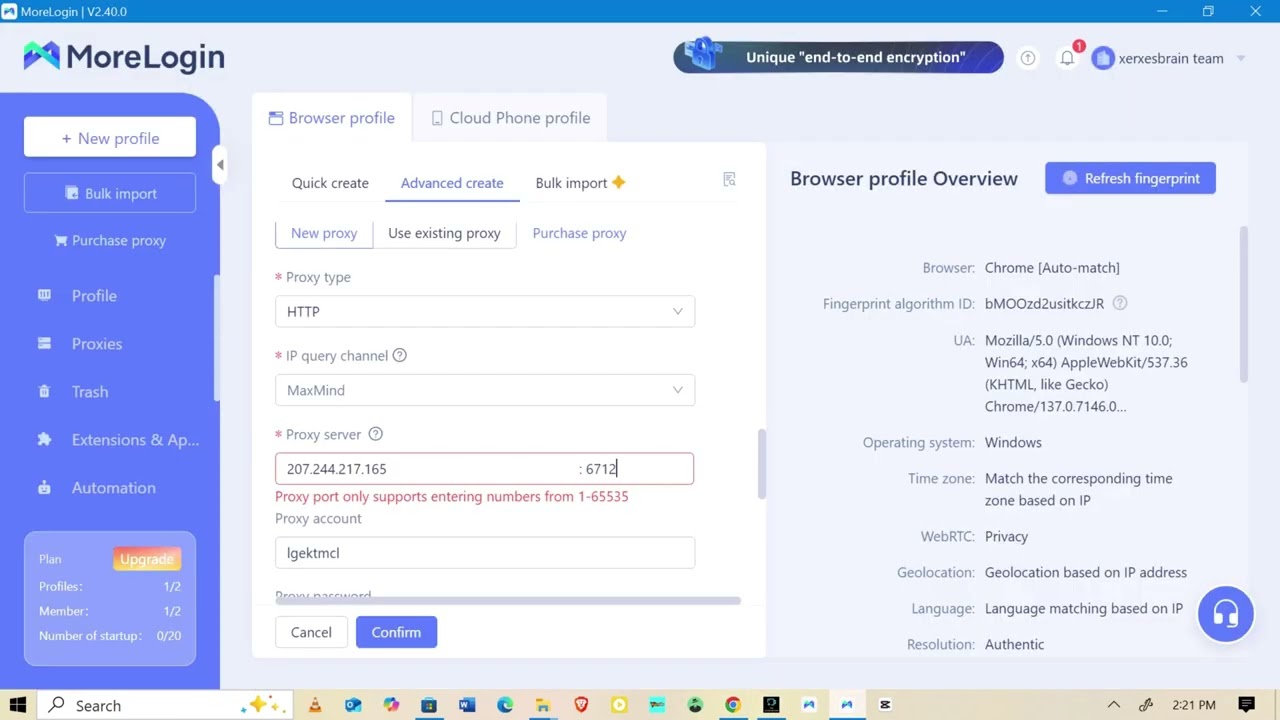The image size is (1280, 720).
Task: Select the Quick create tab
Action: (x=330, y=183)
